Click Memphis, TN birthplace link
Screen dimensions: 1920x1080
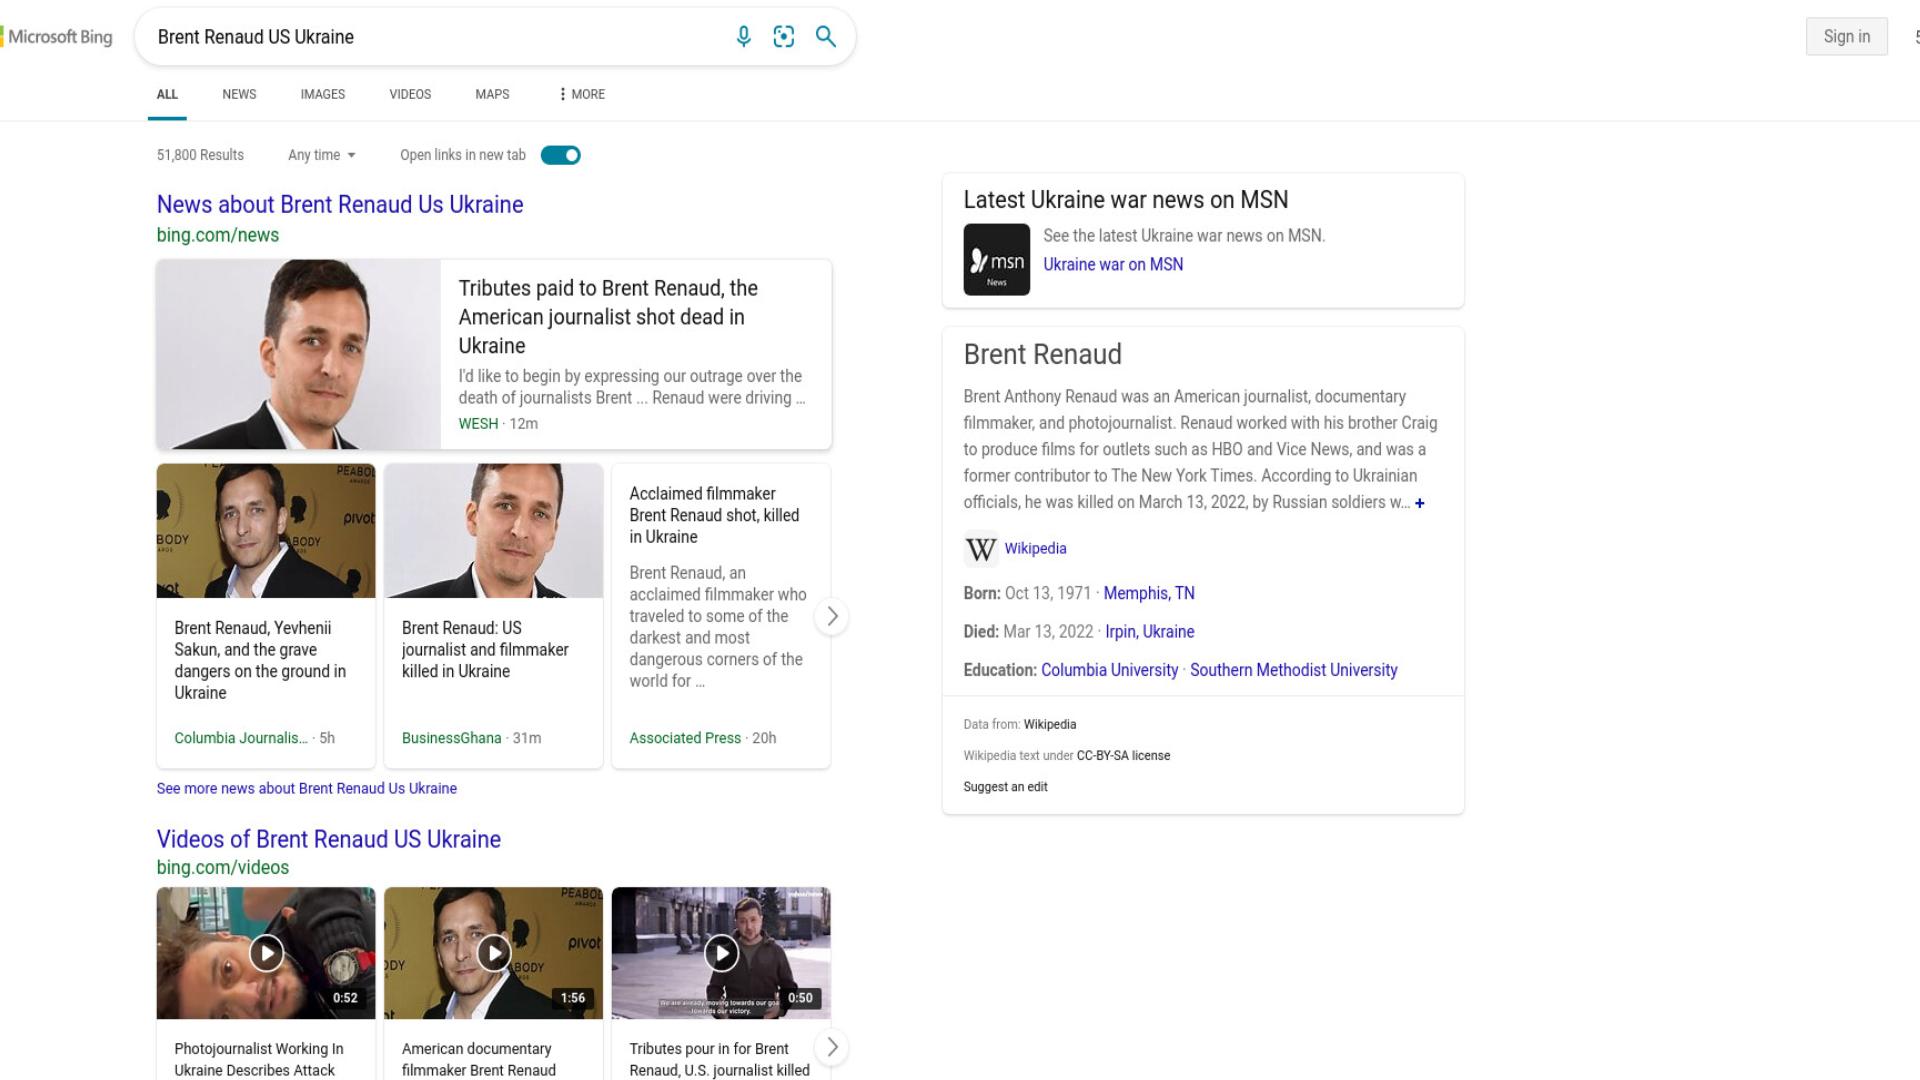1149,593
